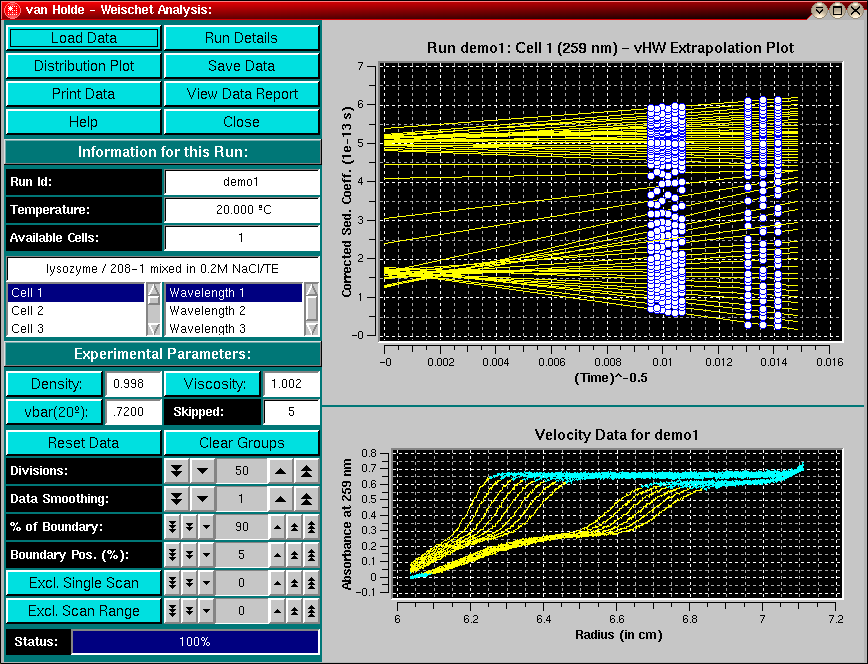Click the Excl. Single Scan double-arrow increase button
The height and width of the screenshot is (664, 868).
(294, 583)
